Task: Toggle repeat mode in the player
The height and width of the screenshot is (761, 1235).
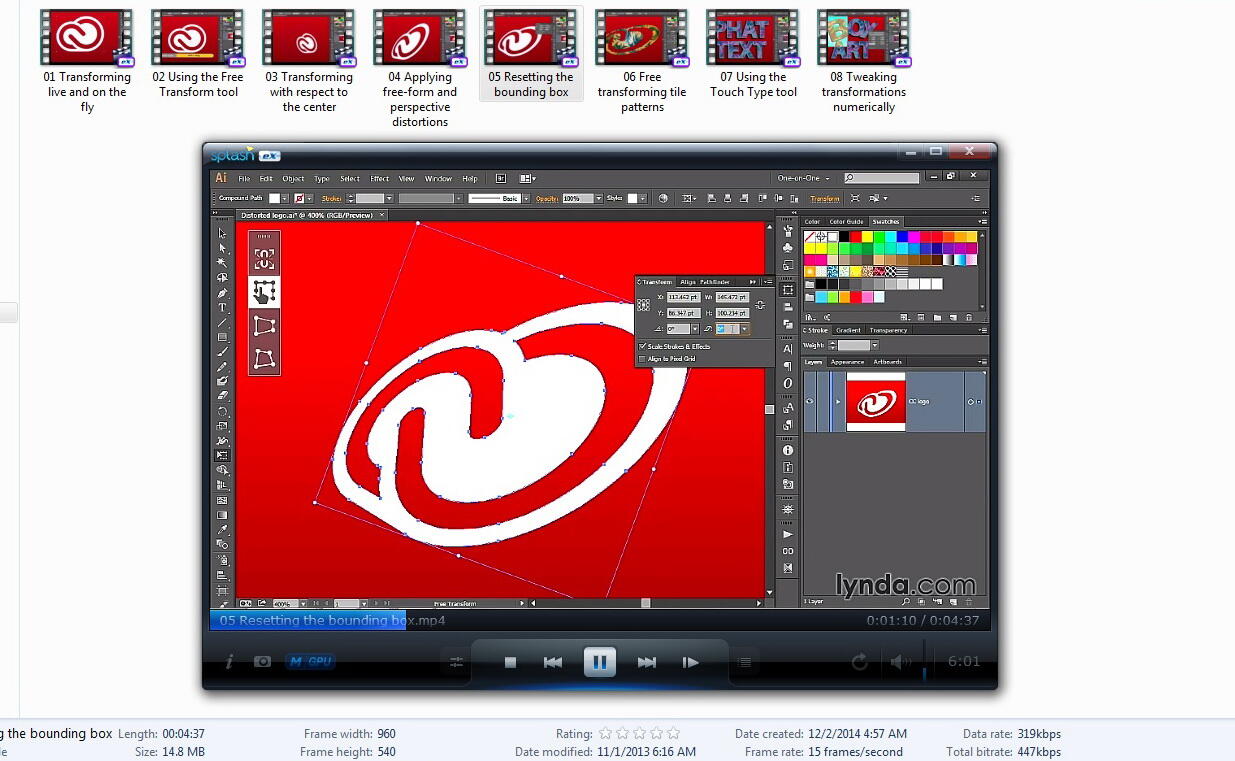Action: point(859,661)
